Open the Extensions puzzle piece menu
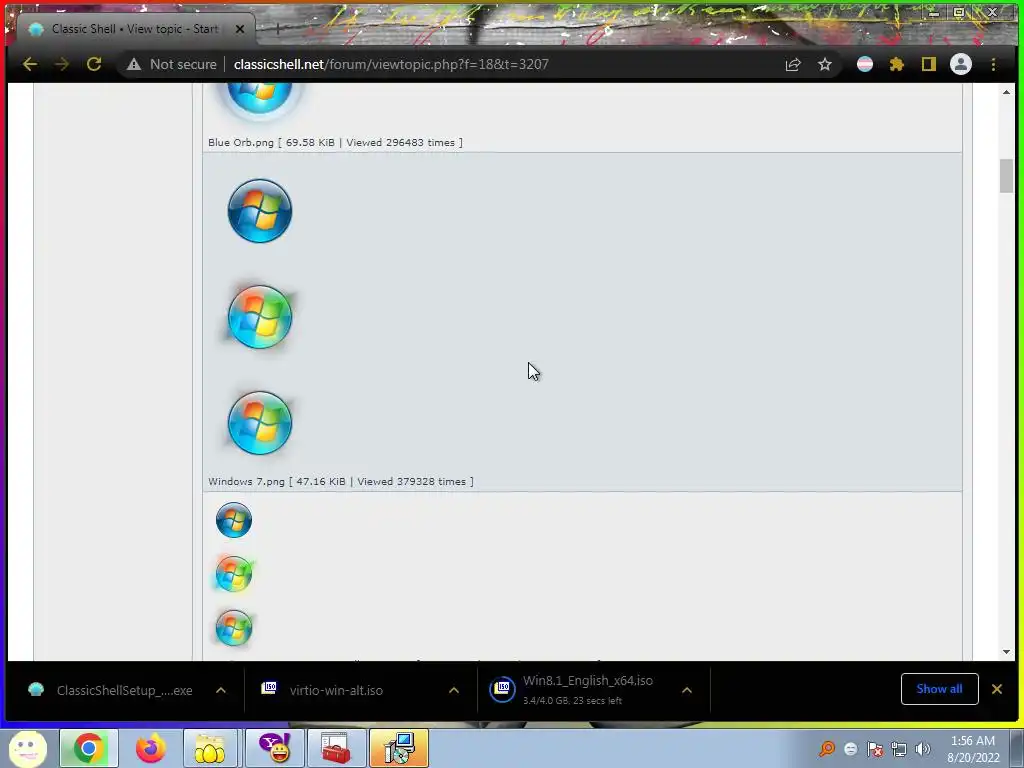This screenshot has width=1024, height=768. pos(897,64)
